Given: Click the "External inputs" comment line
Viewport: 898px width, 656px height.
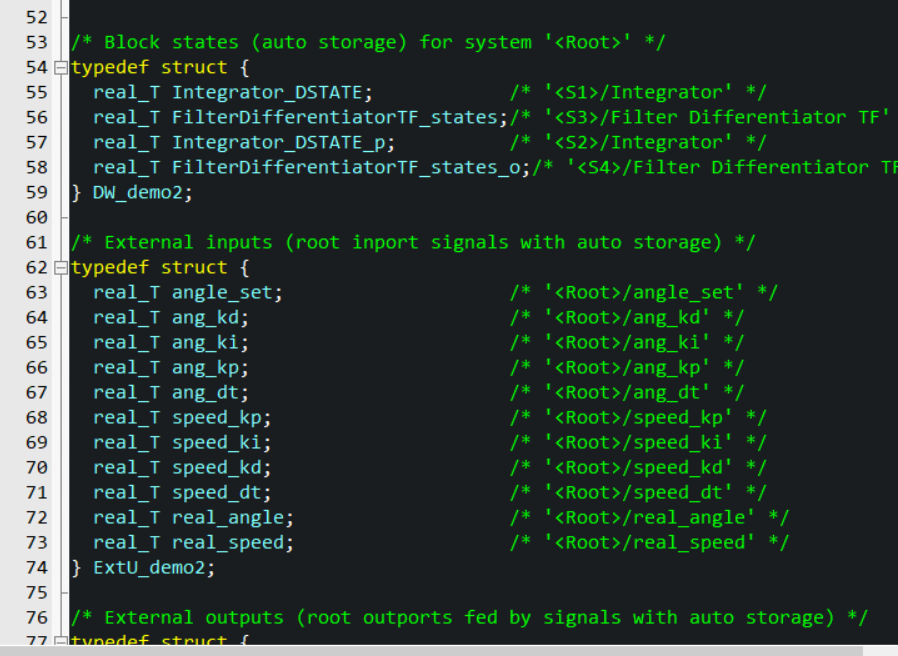Looking at the screenshot, I should coord(412,242).
